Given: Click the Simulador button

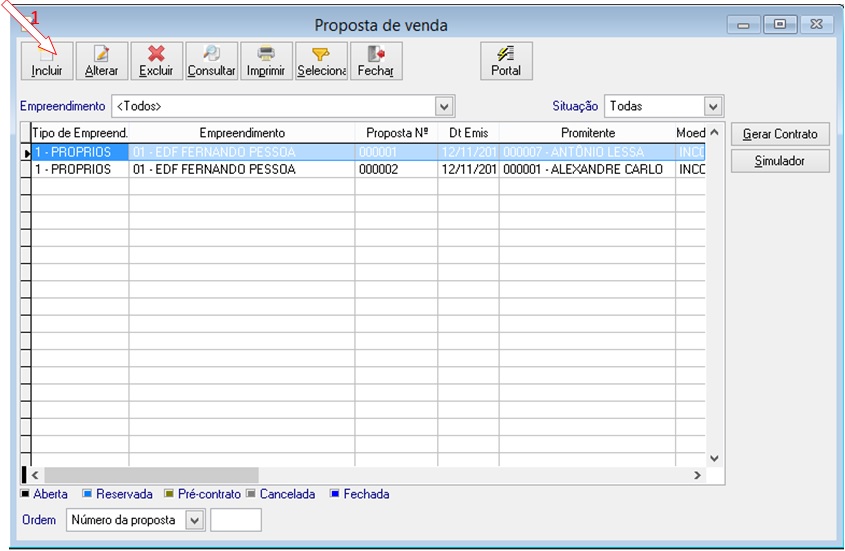Looking at the screenshot, I should coord(780,161).
